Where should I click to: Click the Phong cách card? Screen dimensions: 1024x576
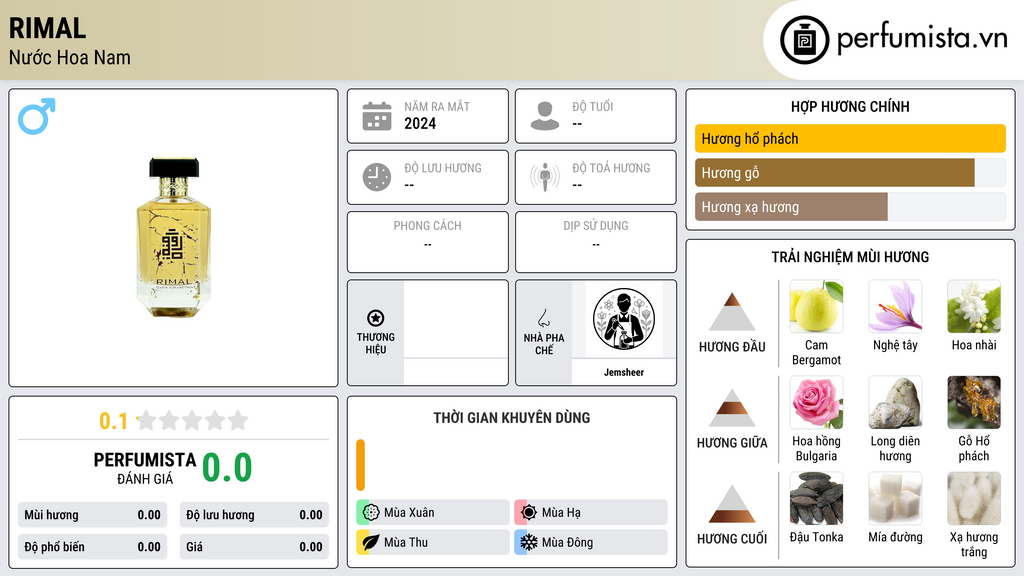[428, 242]
